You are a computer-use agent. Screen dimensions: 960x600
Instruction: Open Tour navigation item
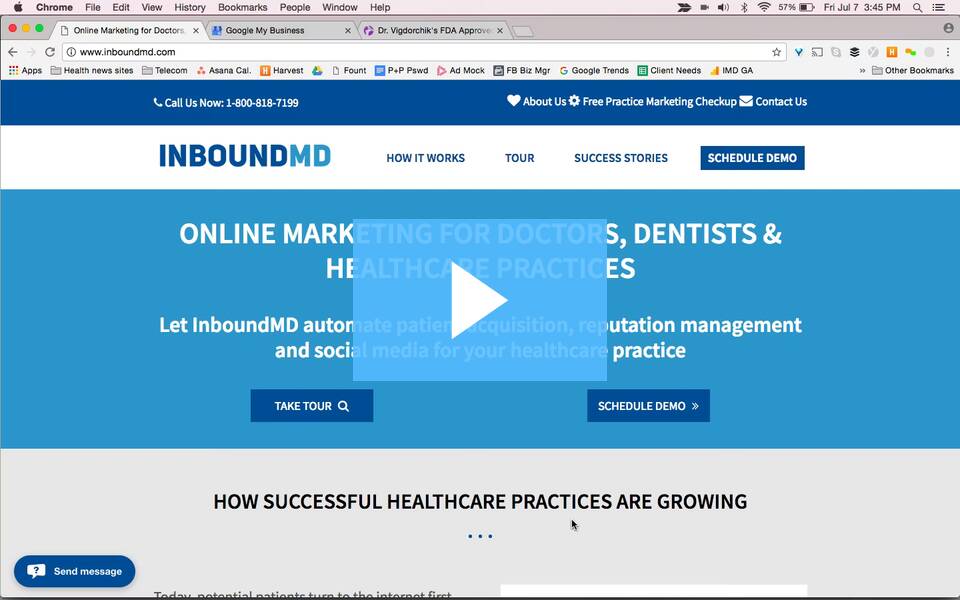coord(520,158)
